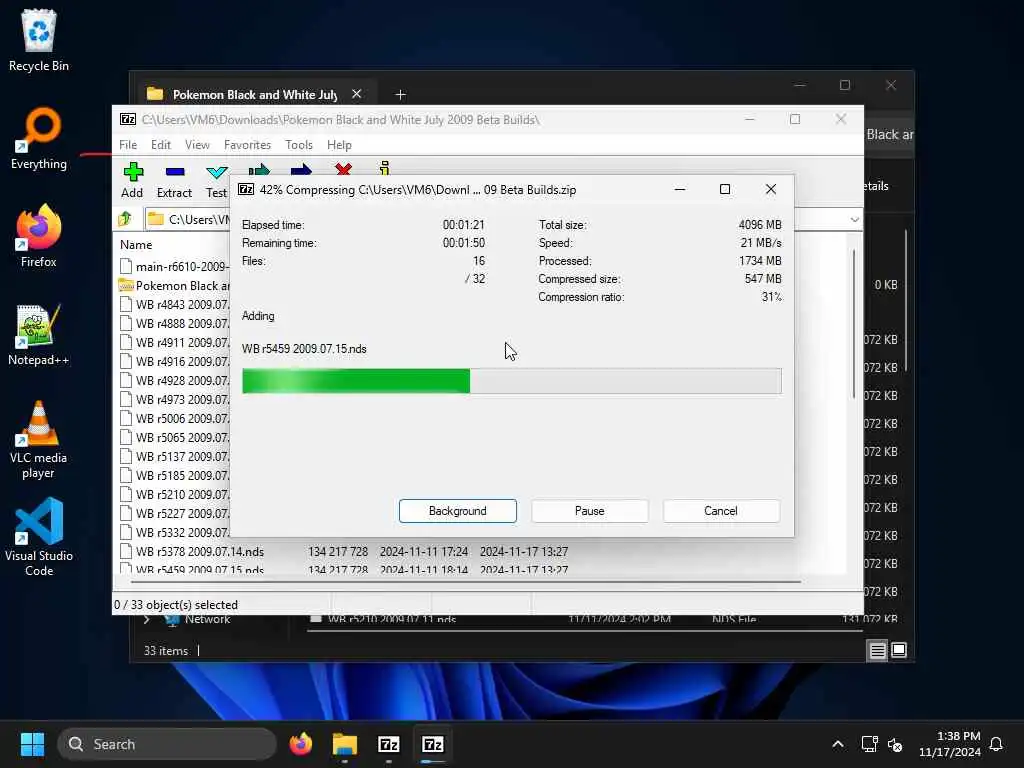Click the Name column header in 7-Zip
Viewport: 1024px width, 768px height.
(136, 244)
